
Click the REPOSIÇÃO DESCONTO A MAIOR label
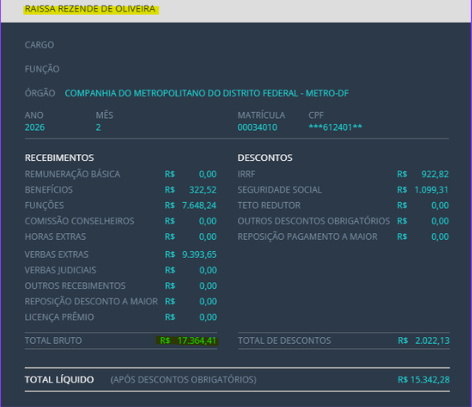point(91,301)
